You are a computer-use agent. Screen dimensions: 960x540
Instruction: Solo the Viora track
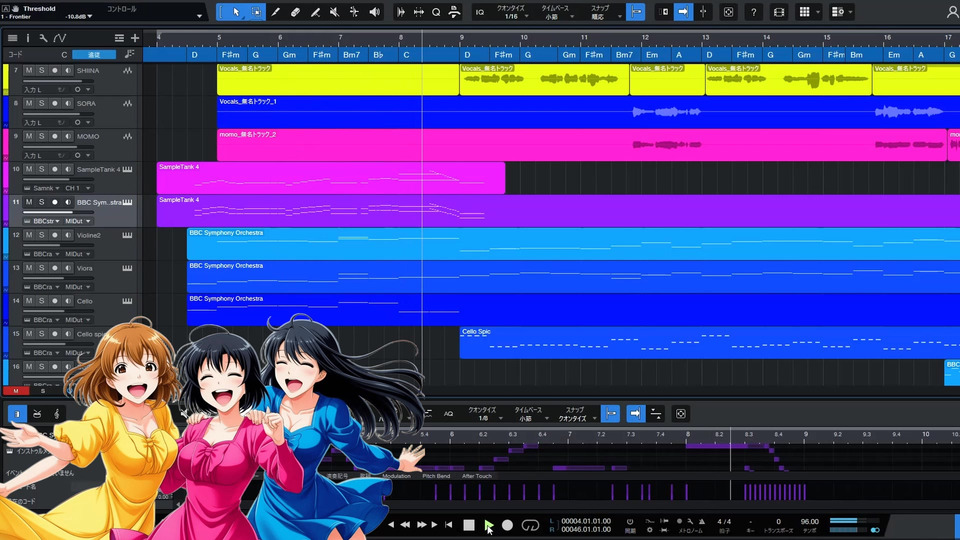click(42, 268)
